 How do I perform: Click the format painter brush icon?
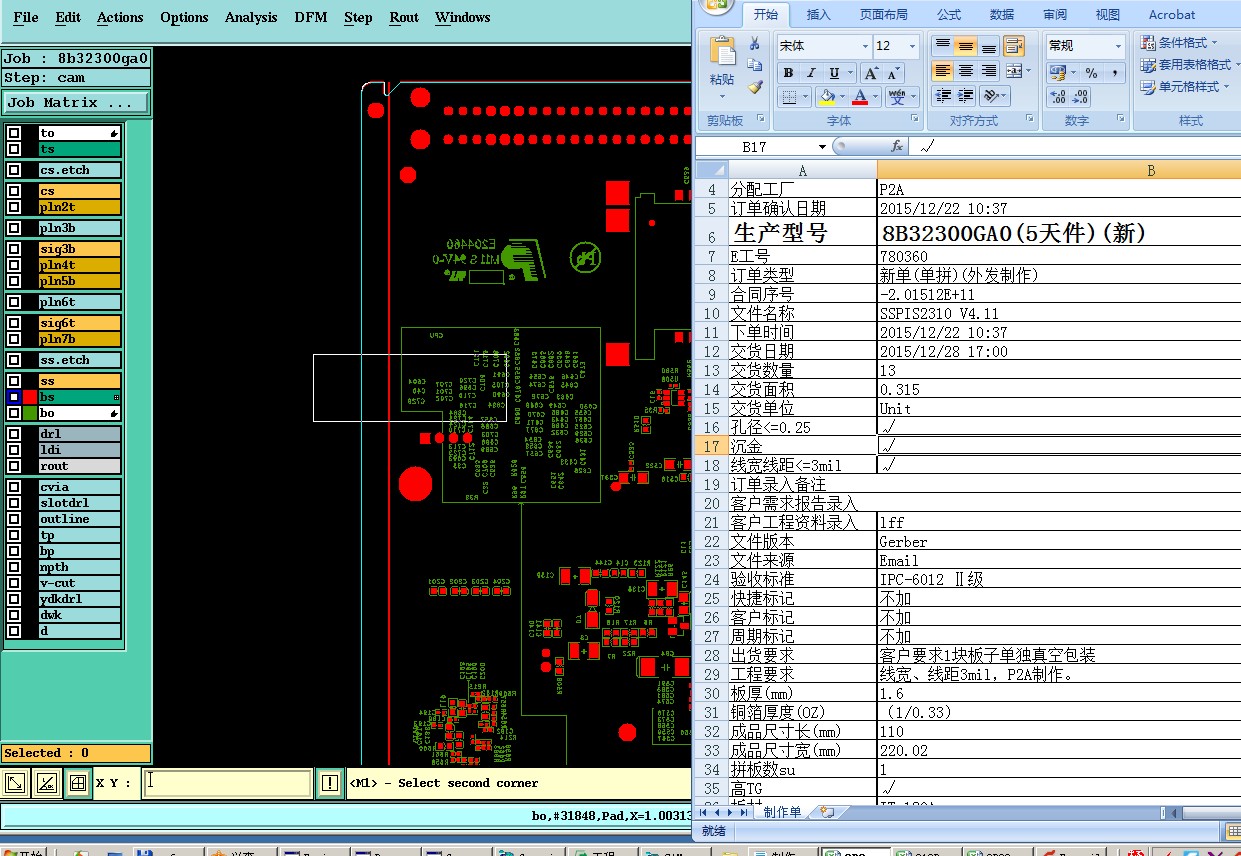pos(755,87)
